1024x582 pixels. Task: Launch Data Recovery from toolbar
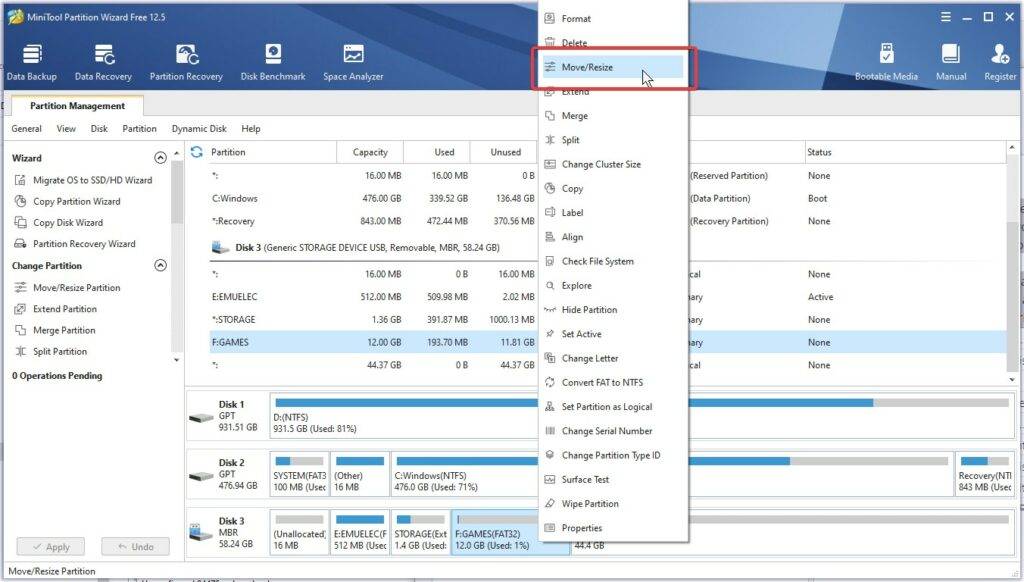pos(103,63)
